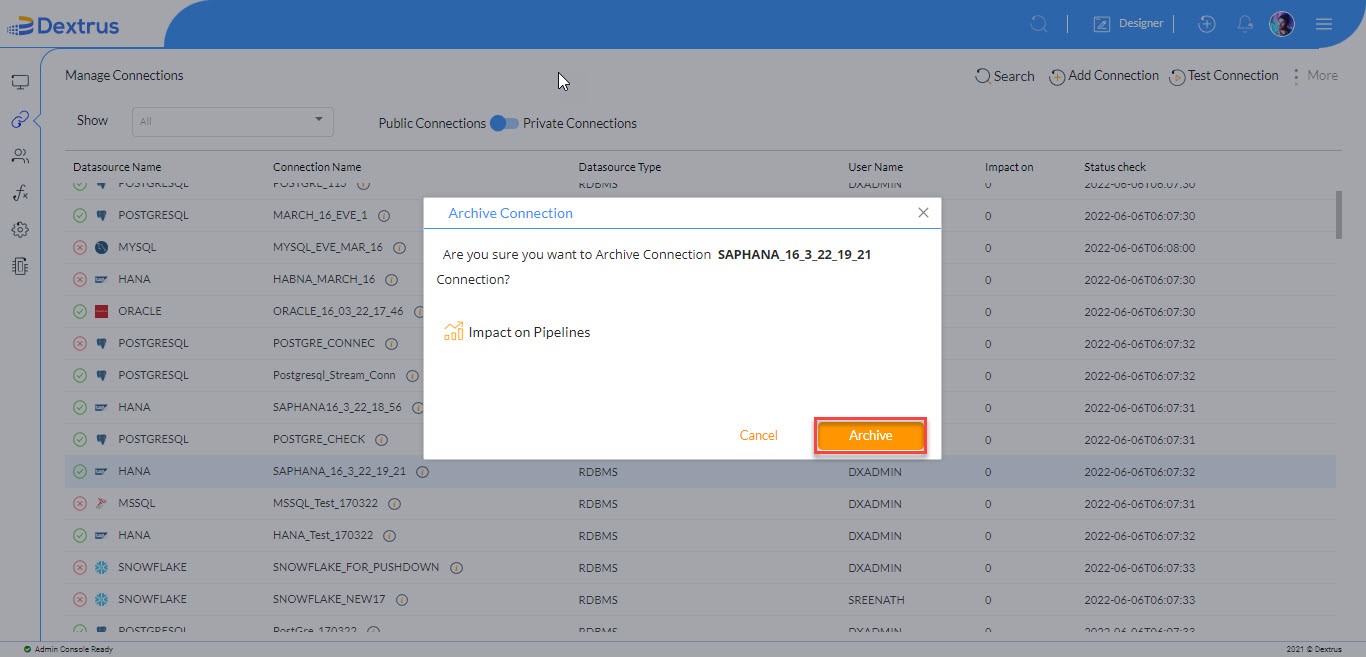1366x657 pixels.
Task: Select the ORACLE_16_03_22_17_46 connection name
Action: [338, 311]
